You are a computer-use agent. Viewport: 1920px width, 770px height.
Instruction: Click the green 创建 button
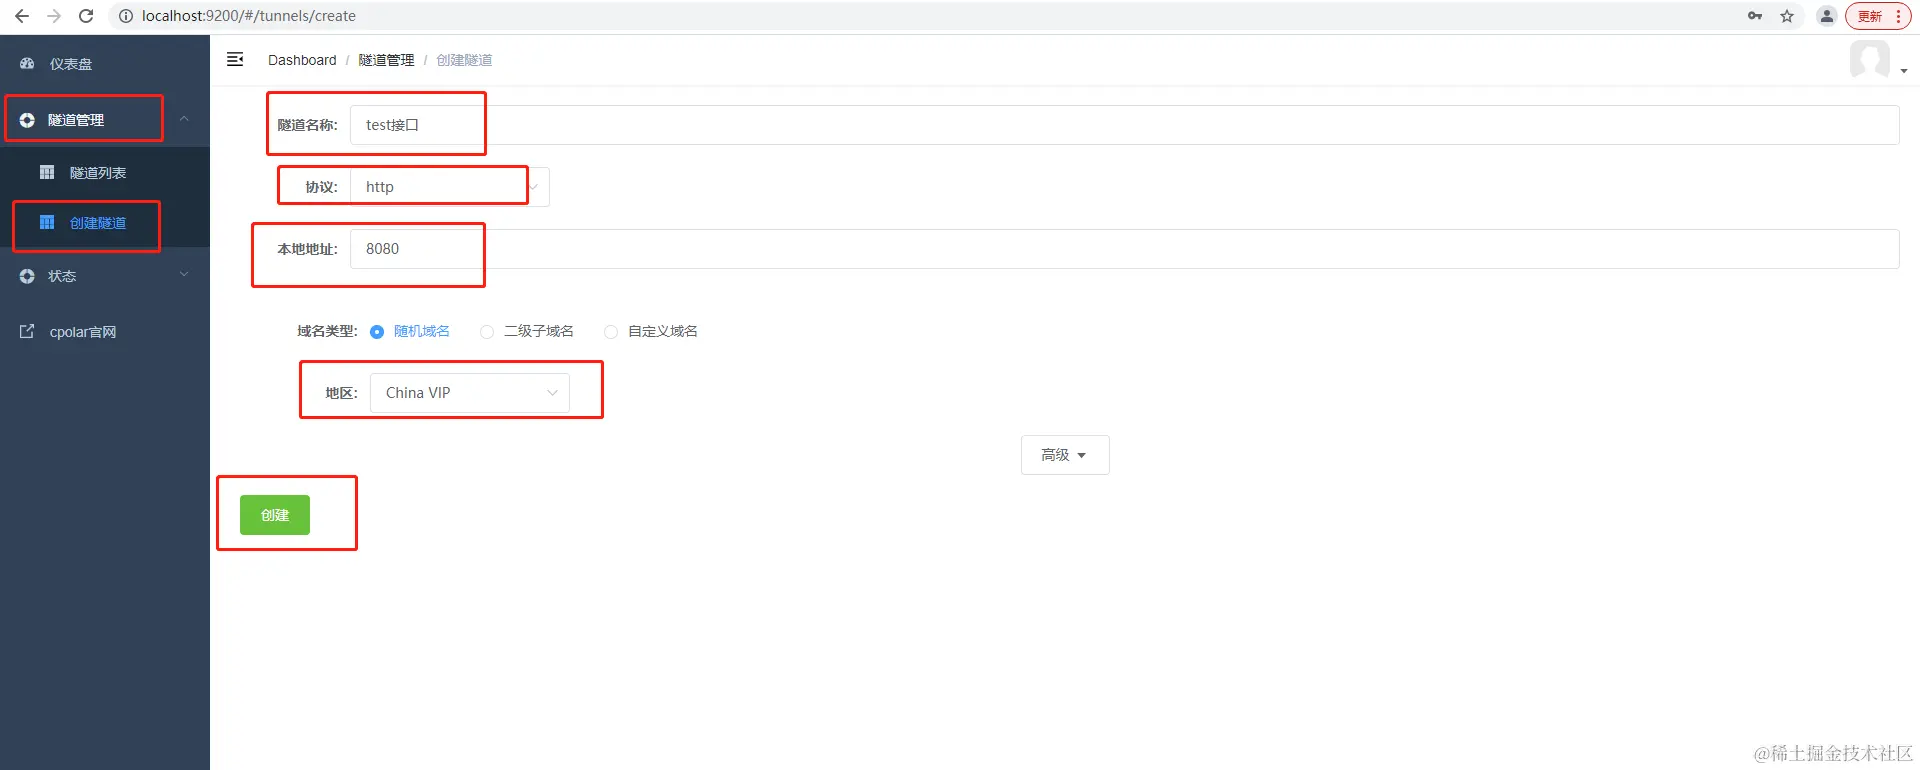tap(275, 515)
